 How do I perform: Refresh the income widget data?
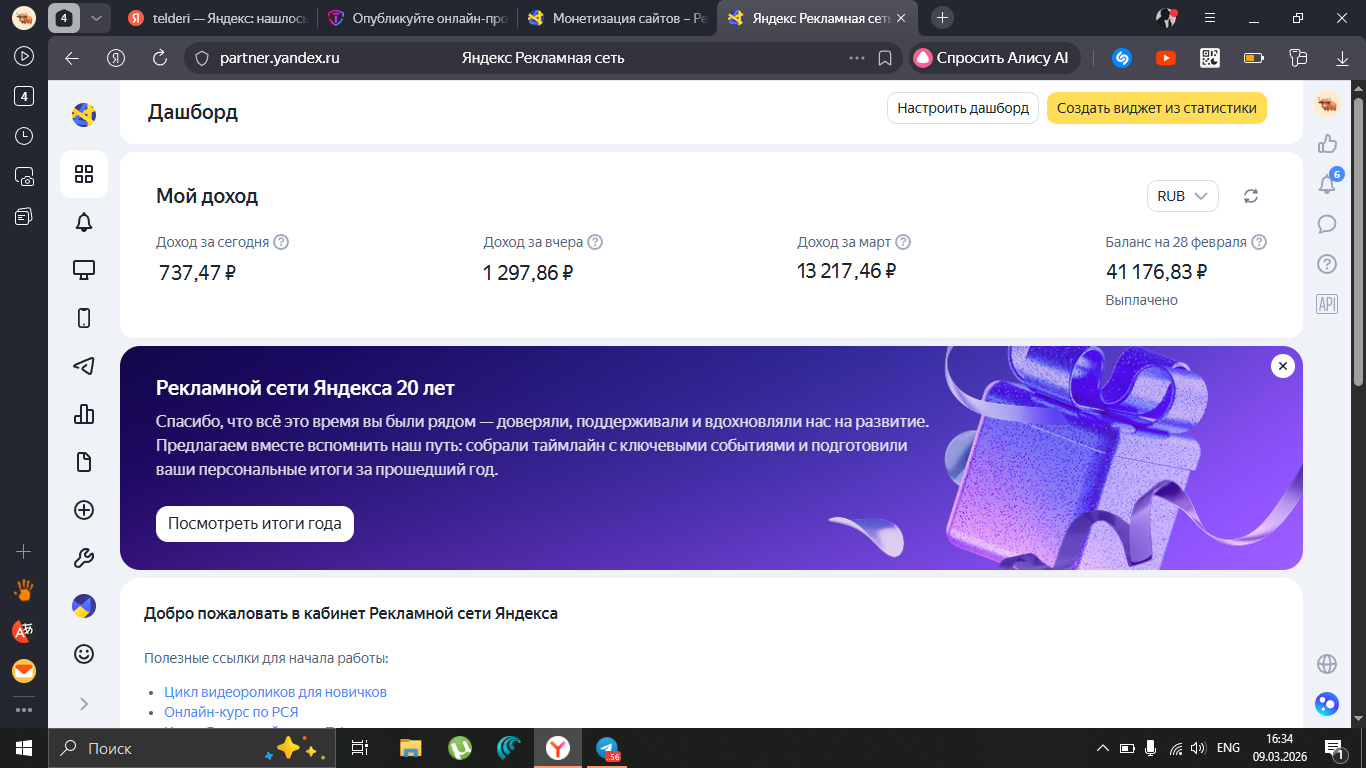[1251, 196]
